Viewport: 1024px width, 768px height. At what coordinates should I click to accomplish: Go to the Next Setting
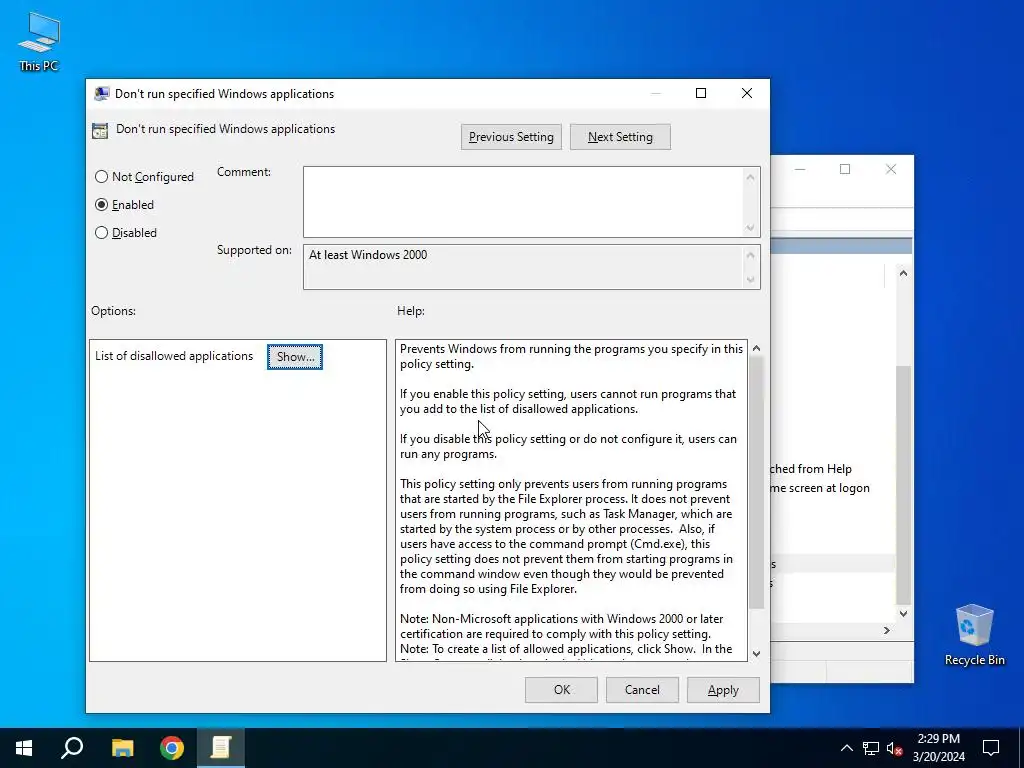[x=620, y=137]
